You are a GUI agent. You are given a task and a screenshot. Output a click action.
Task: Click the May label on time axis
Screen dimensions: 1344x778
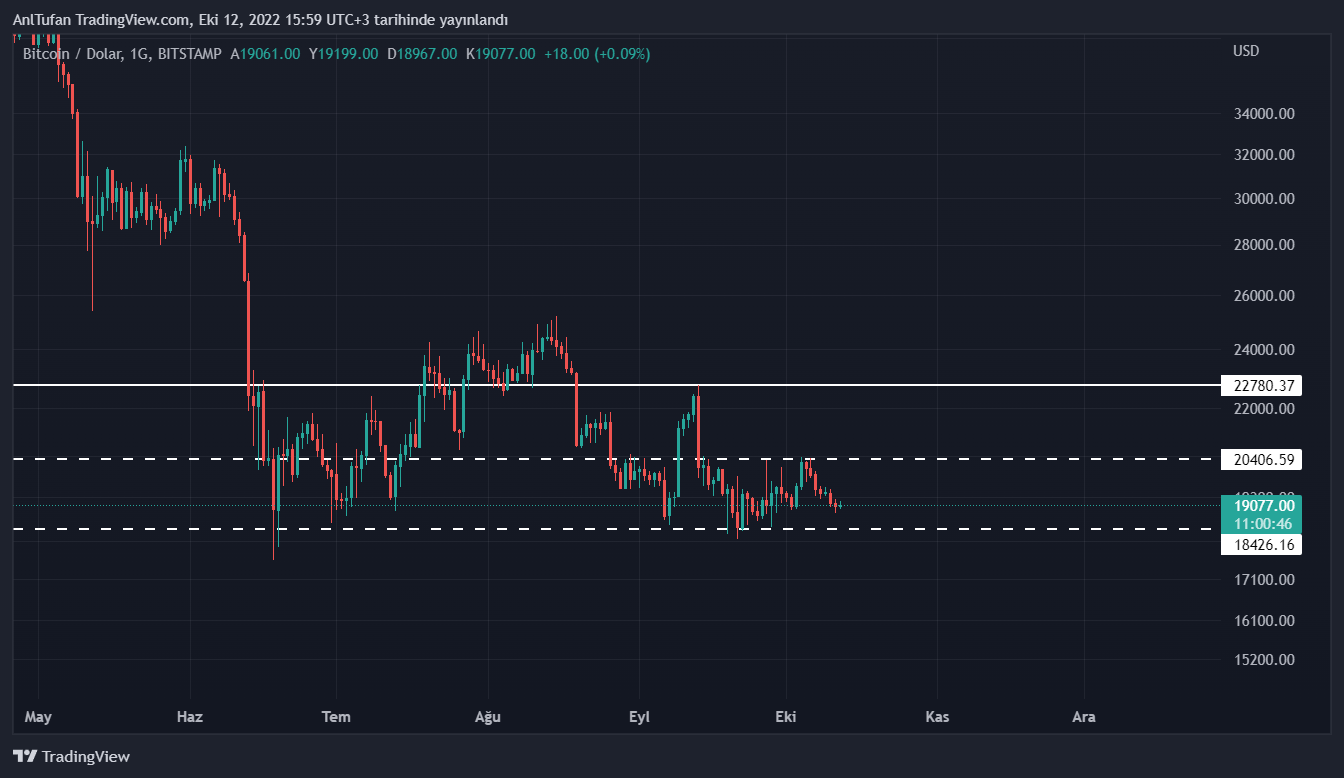point(37,717)
